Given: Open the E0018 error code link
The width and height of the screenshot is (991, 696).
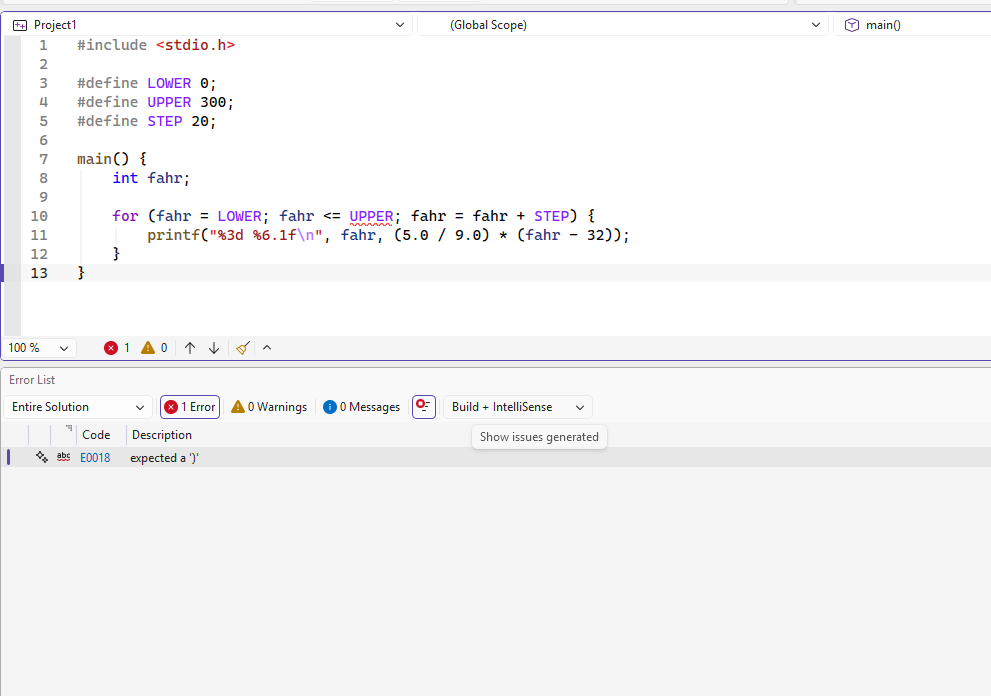Looking at the screenshot, I should [x=95, y=458].
